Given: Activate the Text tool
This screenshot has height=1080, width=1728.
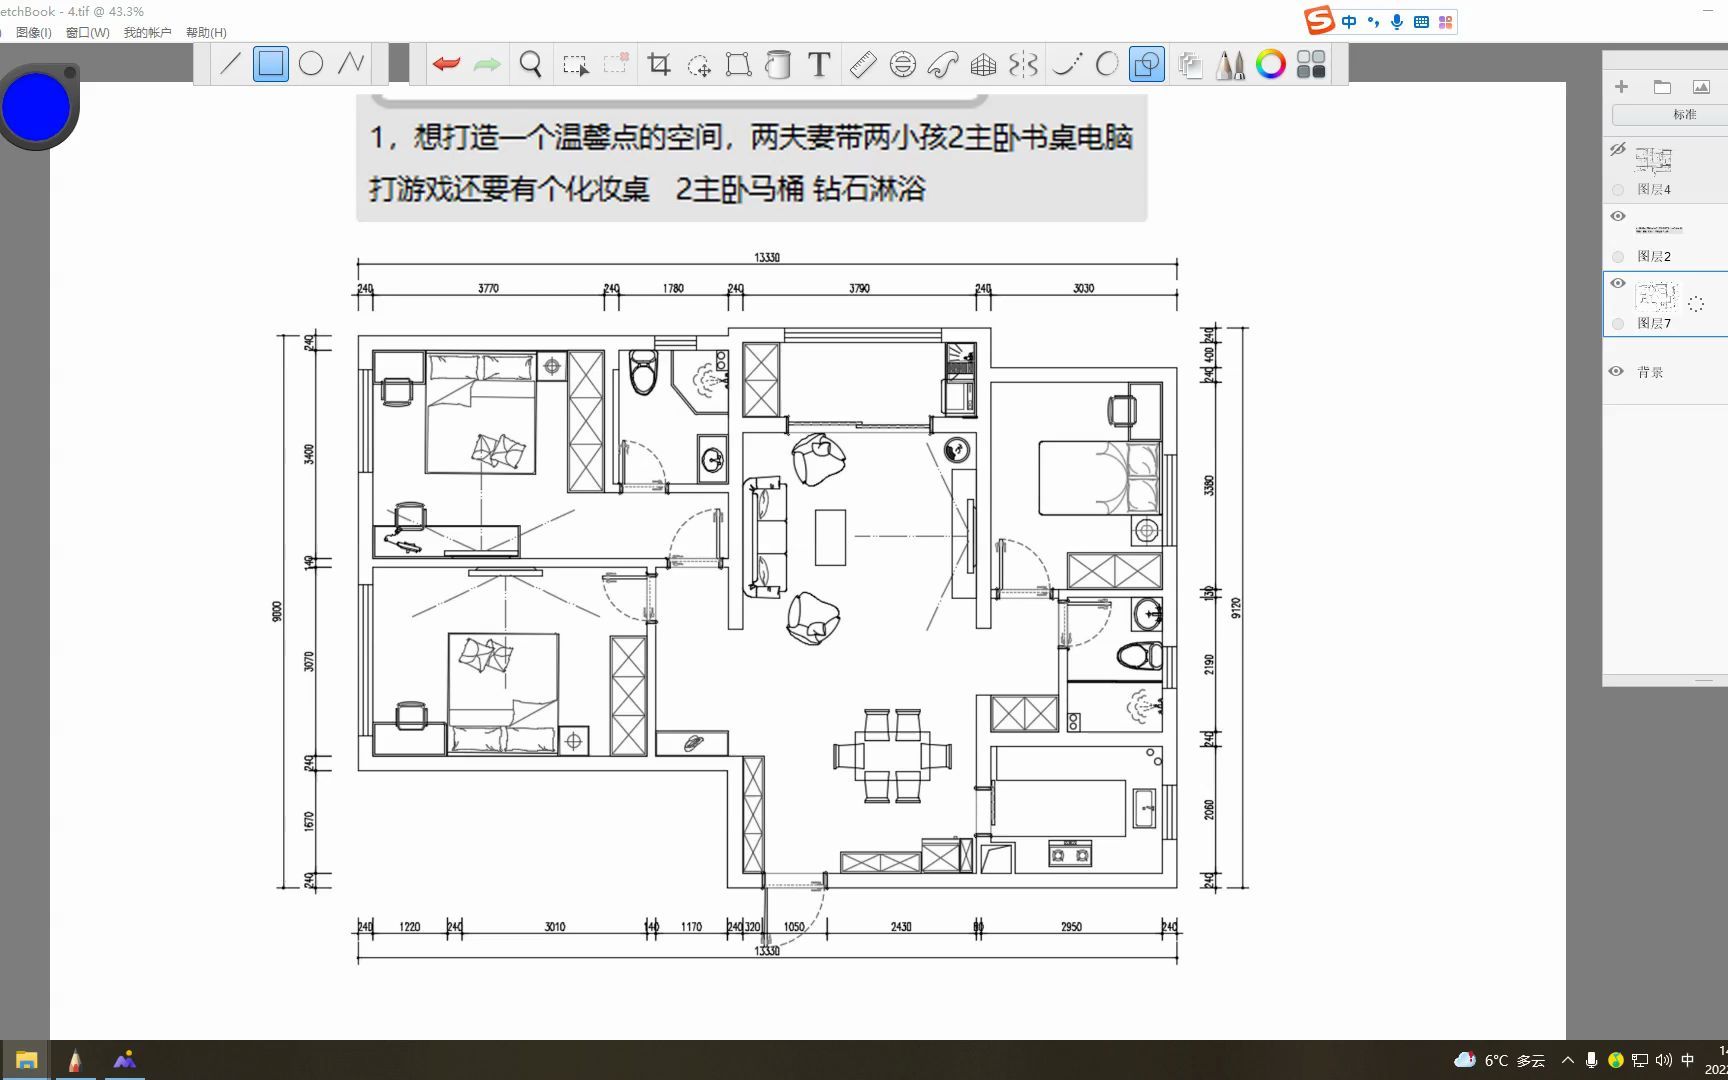Looking at the screenshot, I should point(817,63).
